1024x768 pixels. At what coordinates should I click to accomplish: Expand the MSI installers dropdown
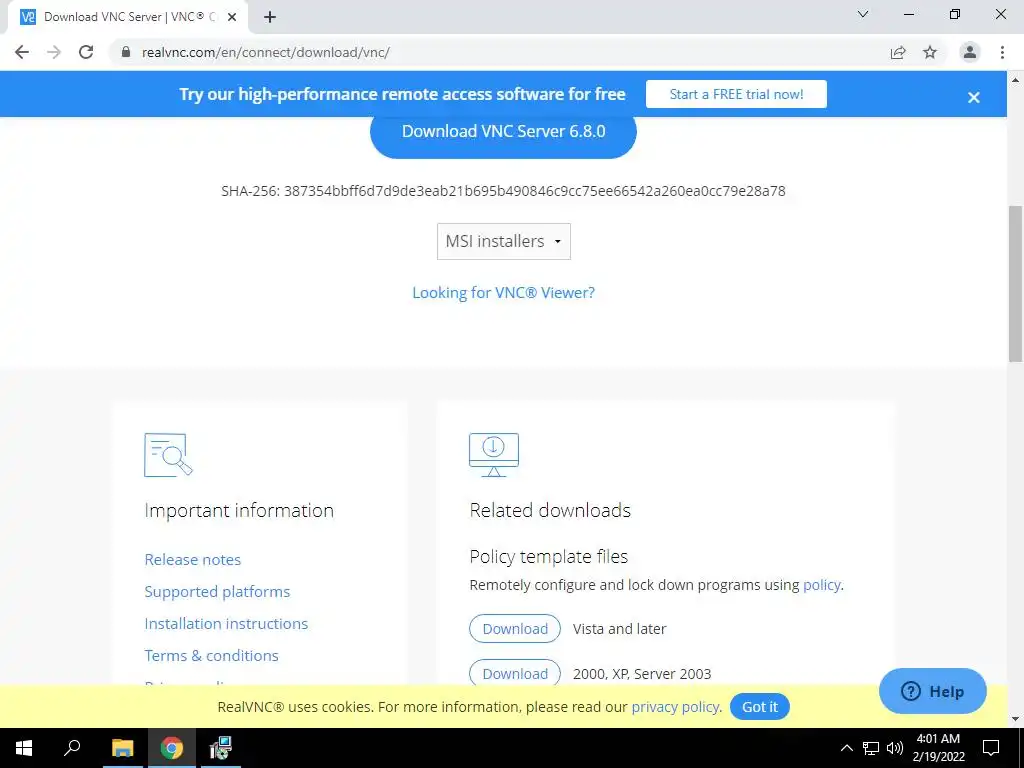[x=504, y=242]
